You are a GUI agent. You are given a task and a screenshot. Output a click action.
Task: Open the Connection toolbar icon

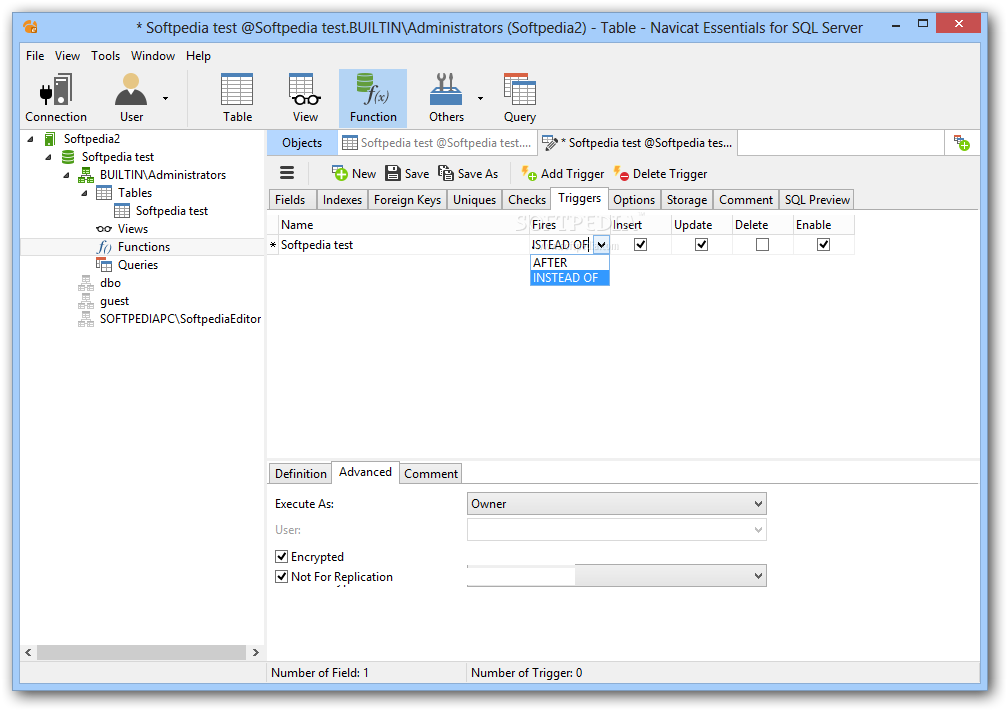pyautogui.click(x=56, y=98)
